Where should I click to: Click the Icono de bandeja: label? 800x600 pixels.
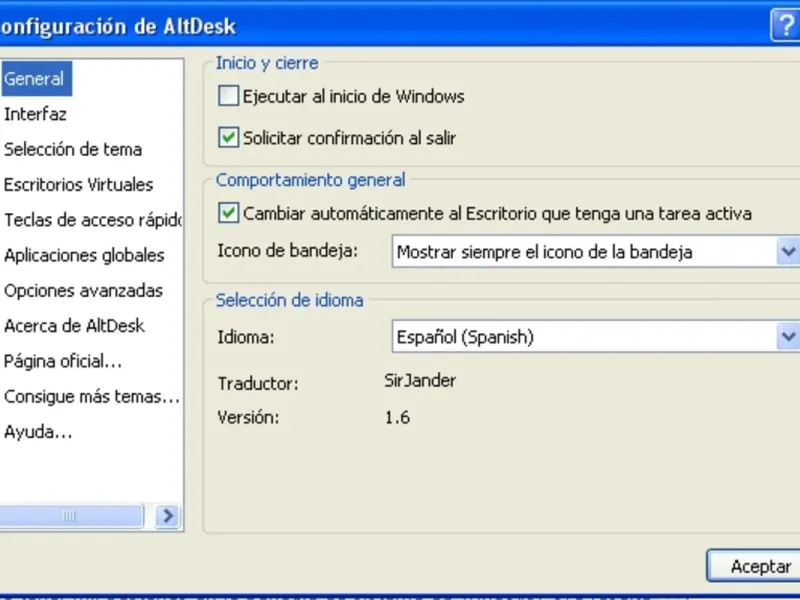(288, 251)
